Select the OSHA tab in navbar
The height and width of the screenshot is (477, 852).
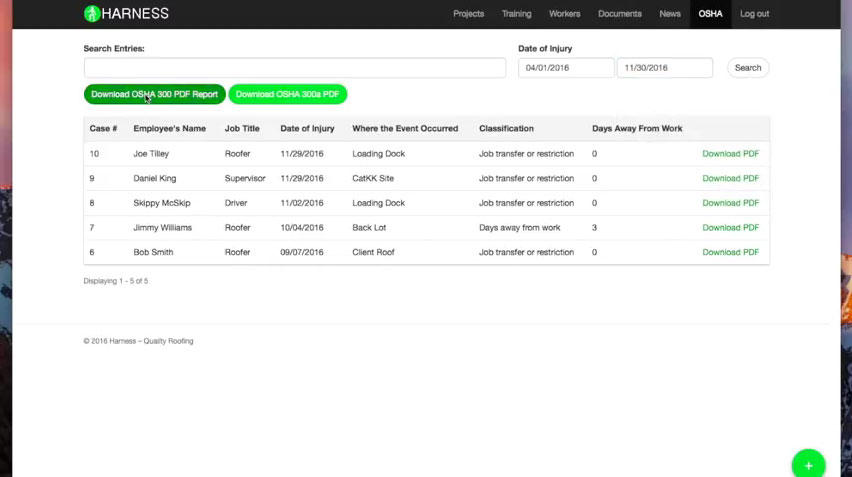click(x=710, y=14)
